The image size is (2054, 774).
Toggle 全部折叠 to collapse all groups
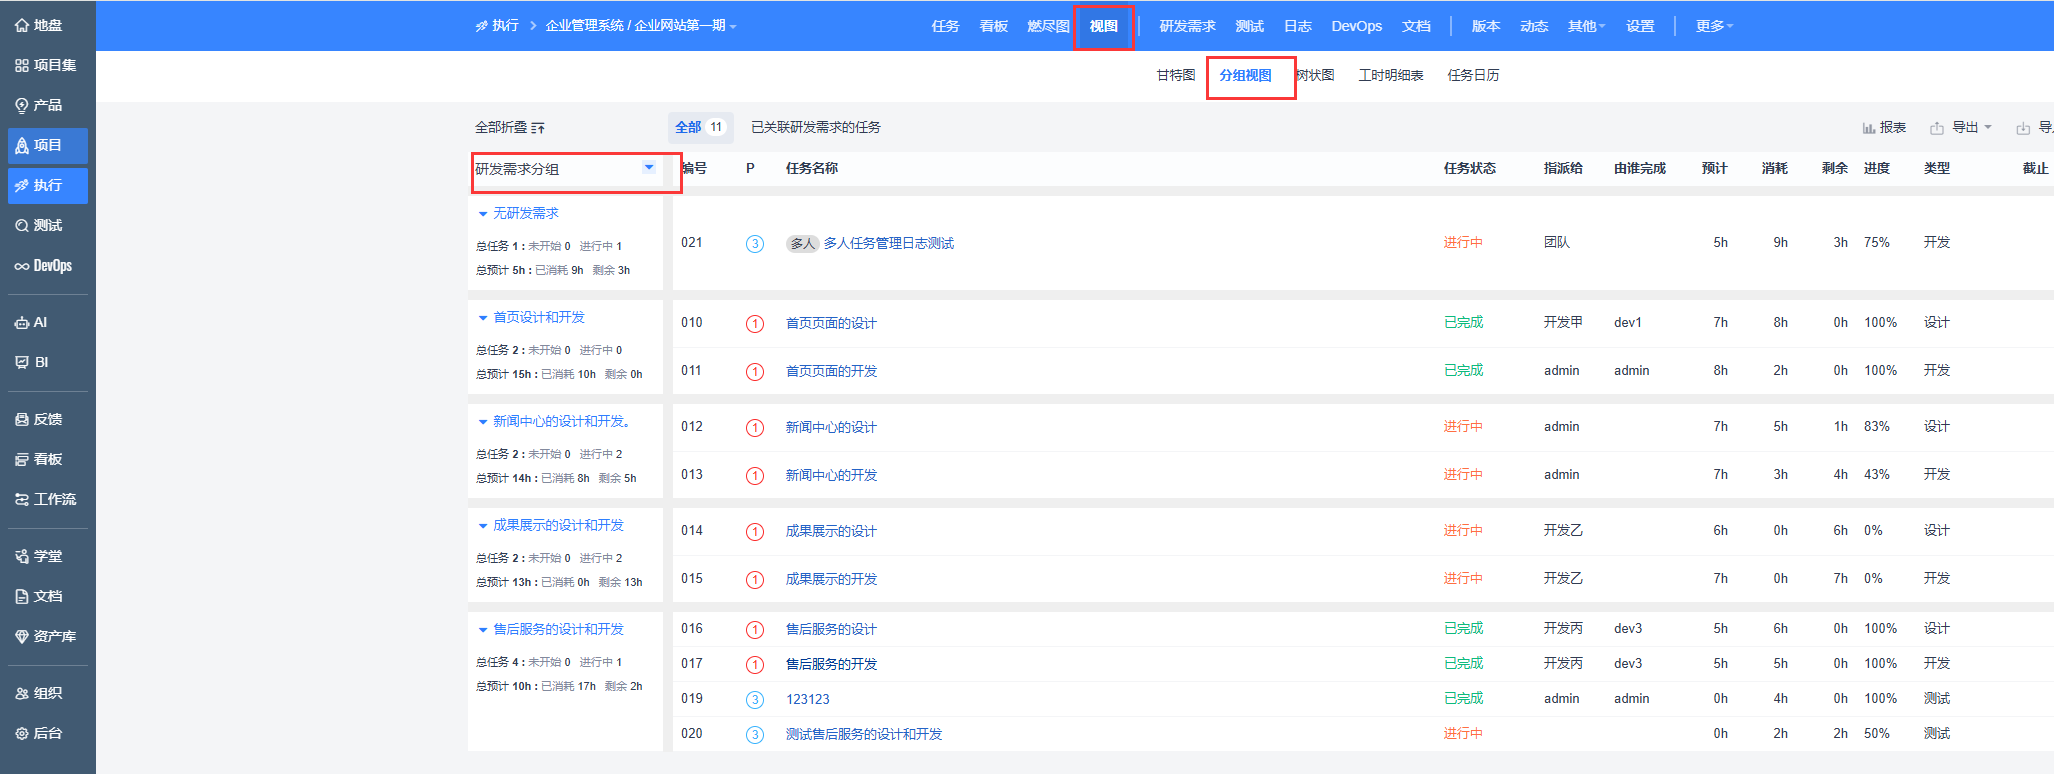coord(510,128)
